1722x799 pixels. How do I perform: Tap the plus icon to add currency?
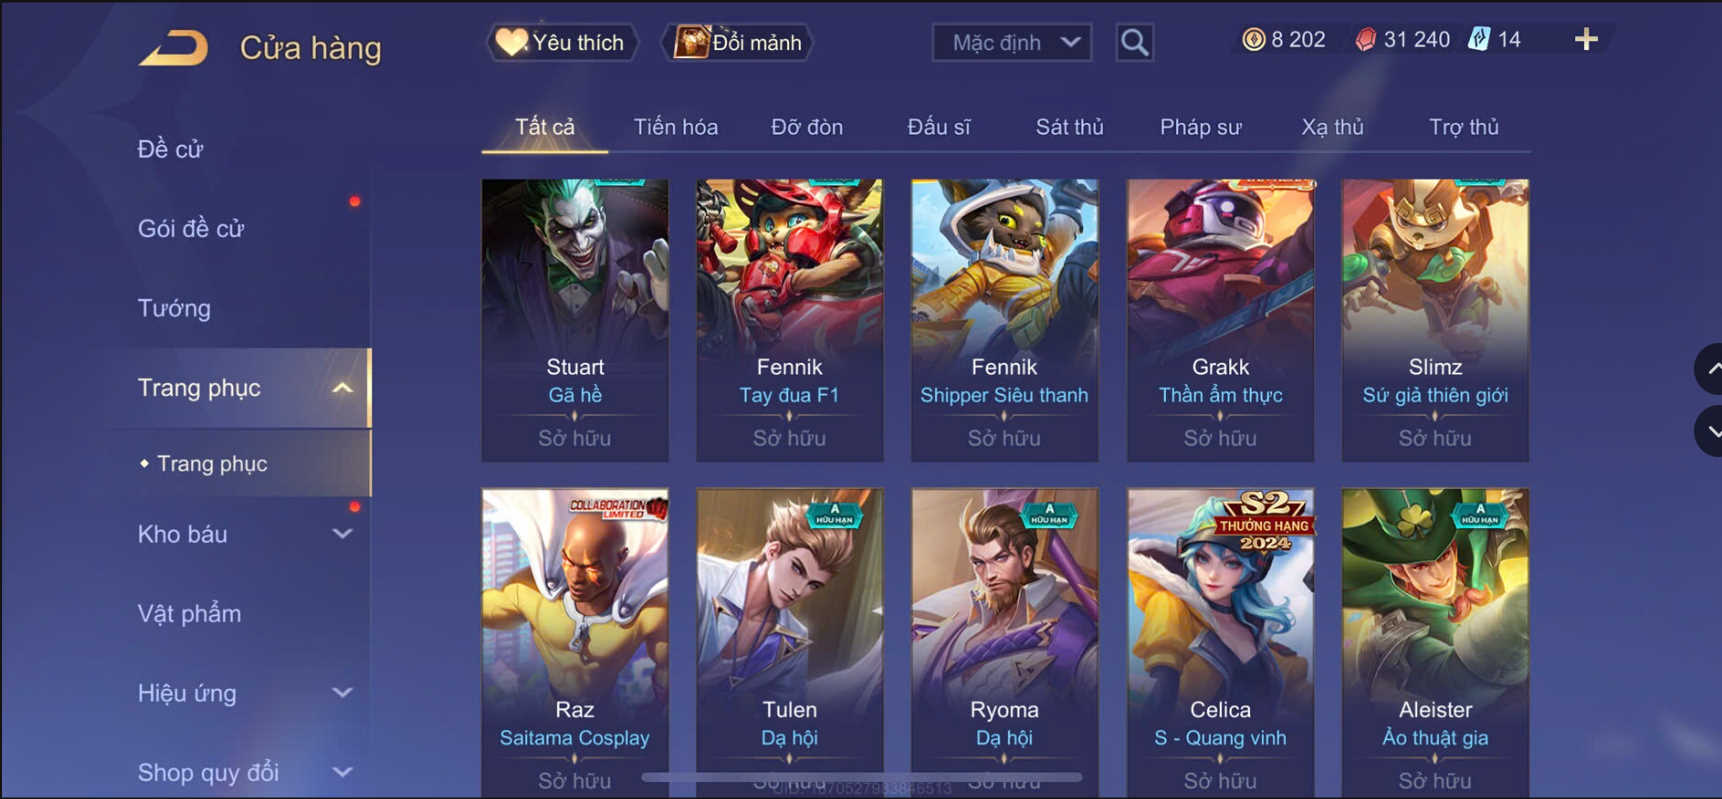(1586, 40)
